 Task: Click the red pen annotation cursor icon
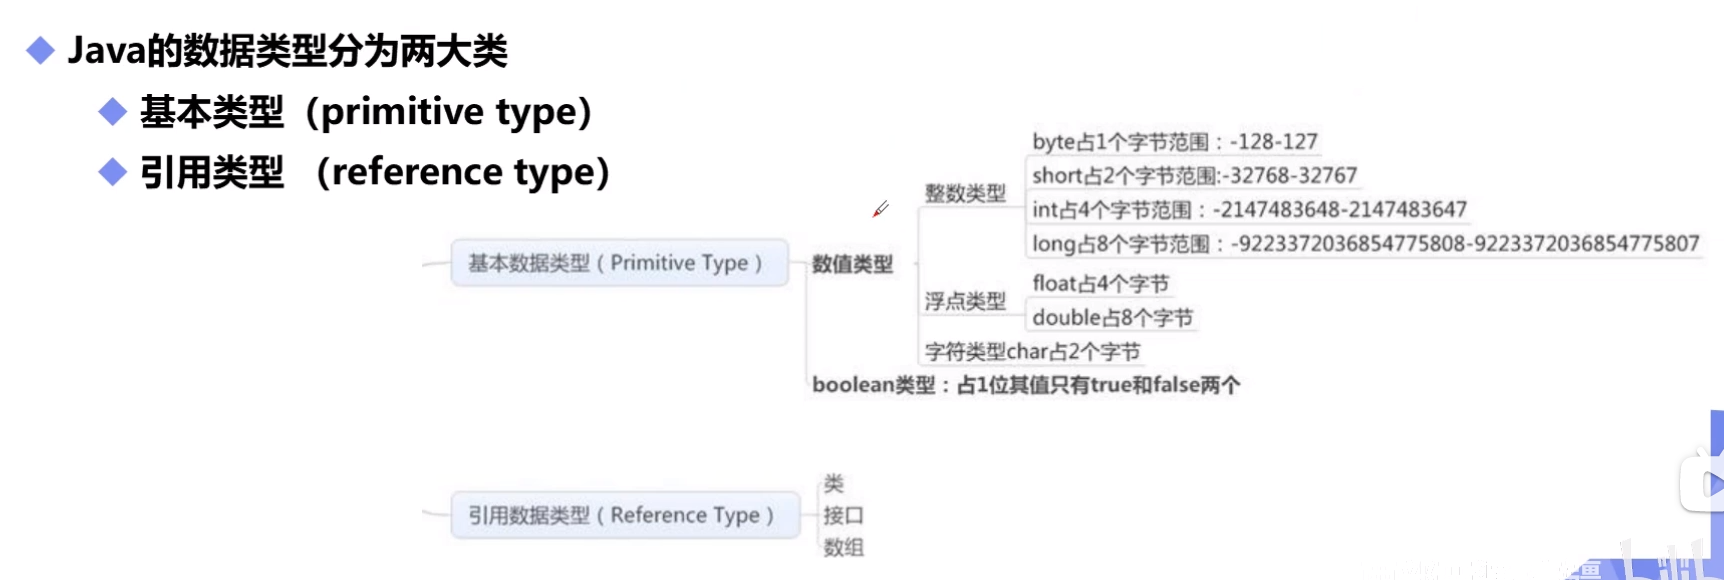[x=880, y=209]
